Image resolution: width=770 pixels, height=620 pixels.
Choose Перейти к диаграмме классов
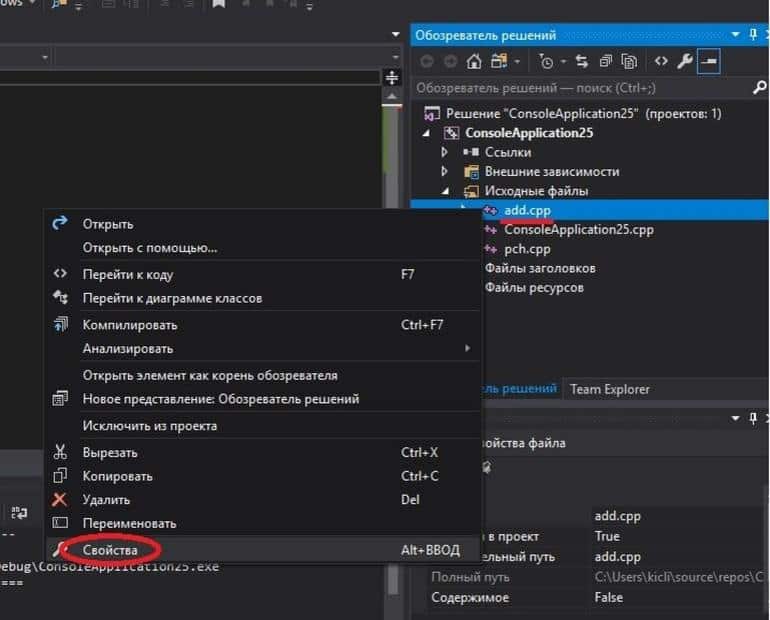click(x=263, y=298)
